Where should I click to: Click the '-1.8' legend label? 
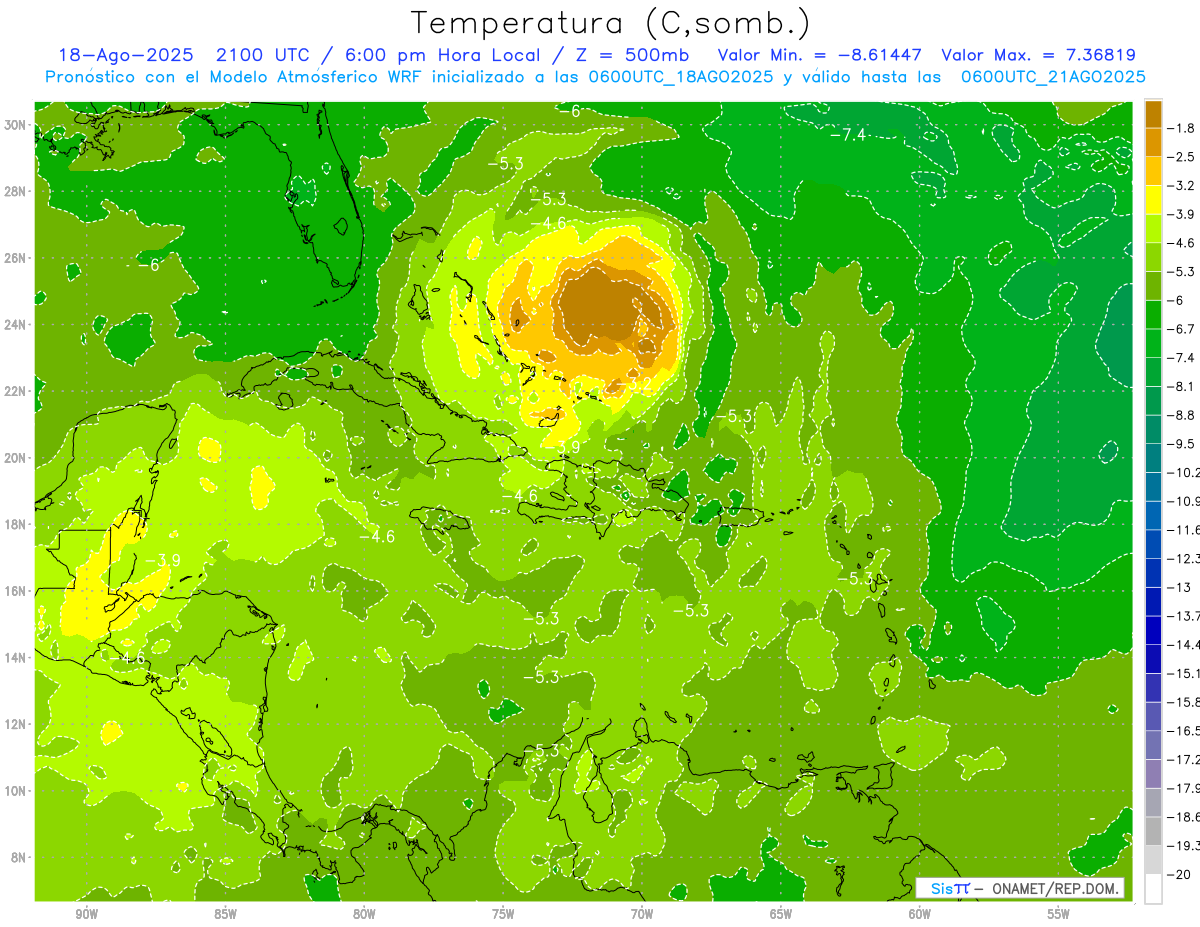pos(1182,128)
